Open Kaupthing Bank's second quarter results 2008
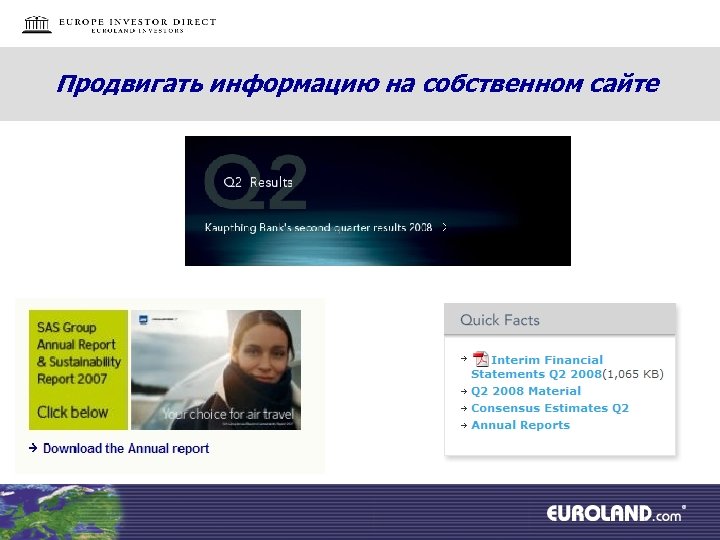This screenshot has width=720, height=540. point(318,227)
